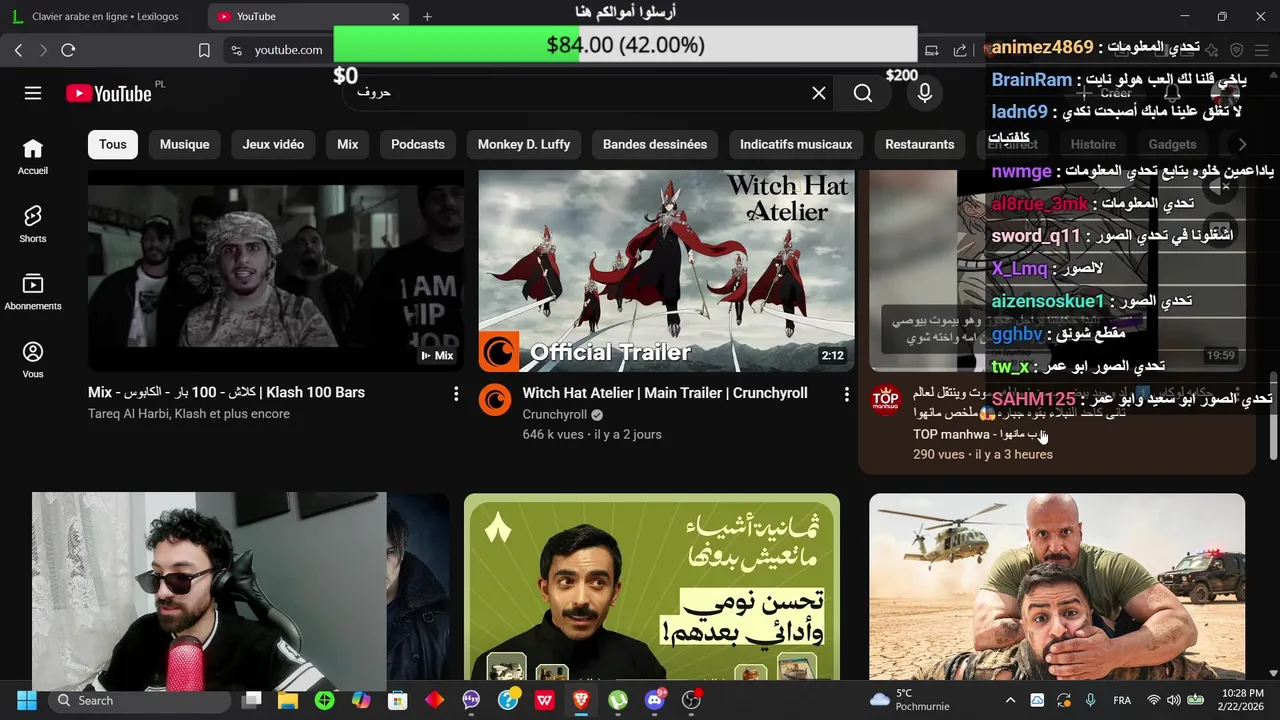1280x720 pixels.
Task: Select the Podcasts chip
Action: coord(418,144)
